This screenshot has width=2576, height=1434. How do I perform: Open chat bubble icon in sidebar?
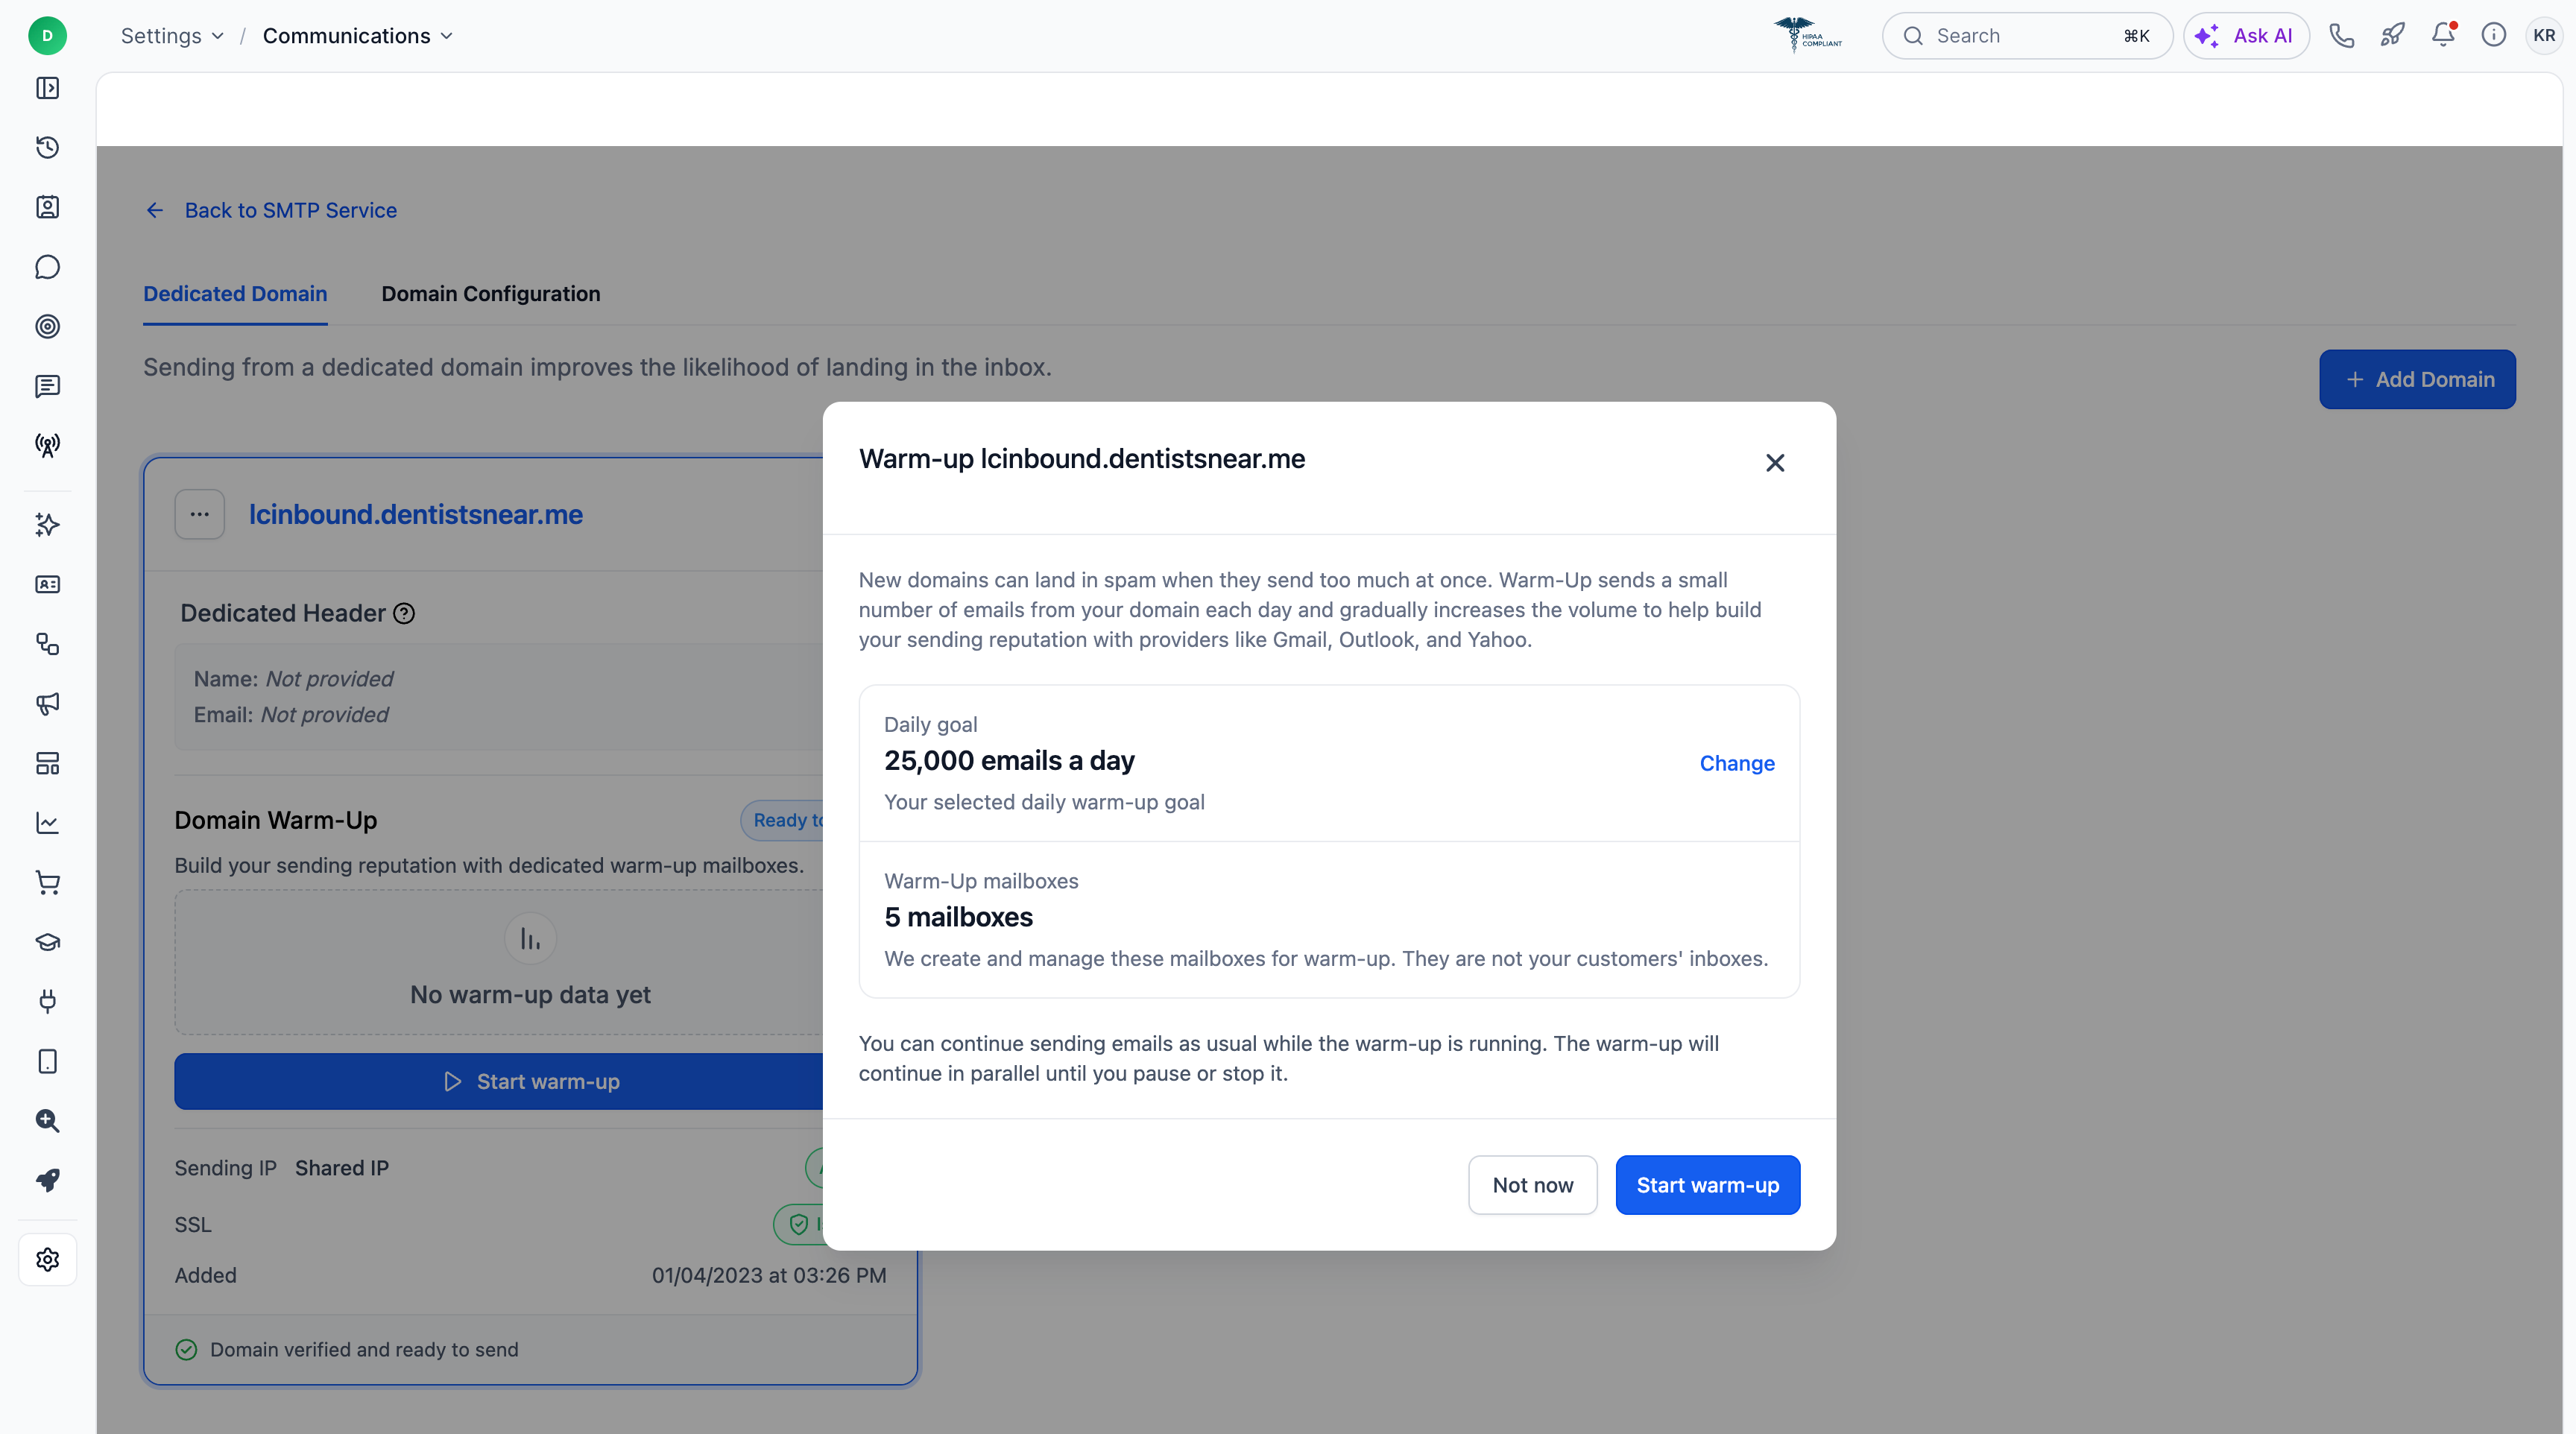click(x=47, y=267)
